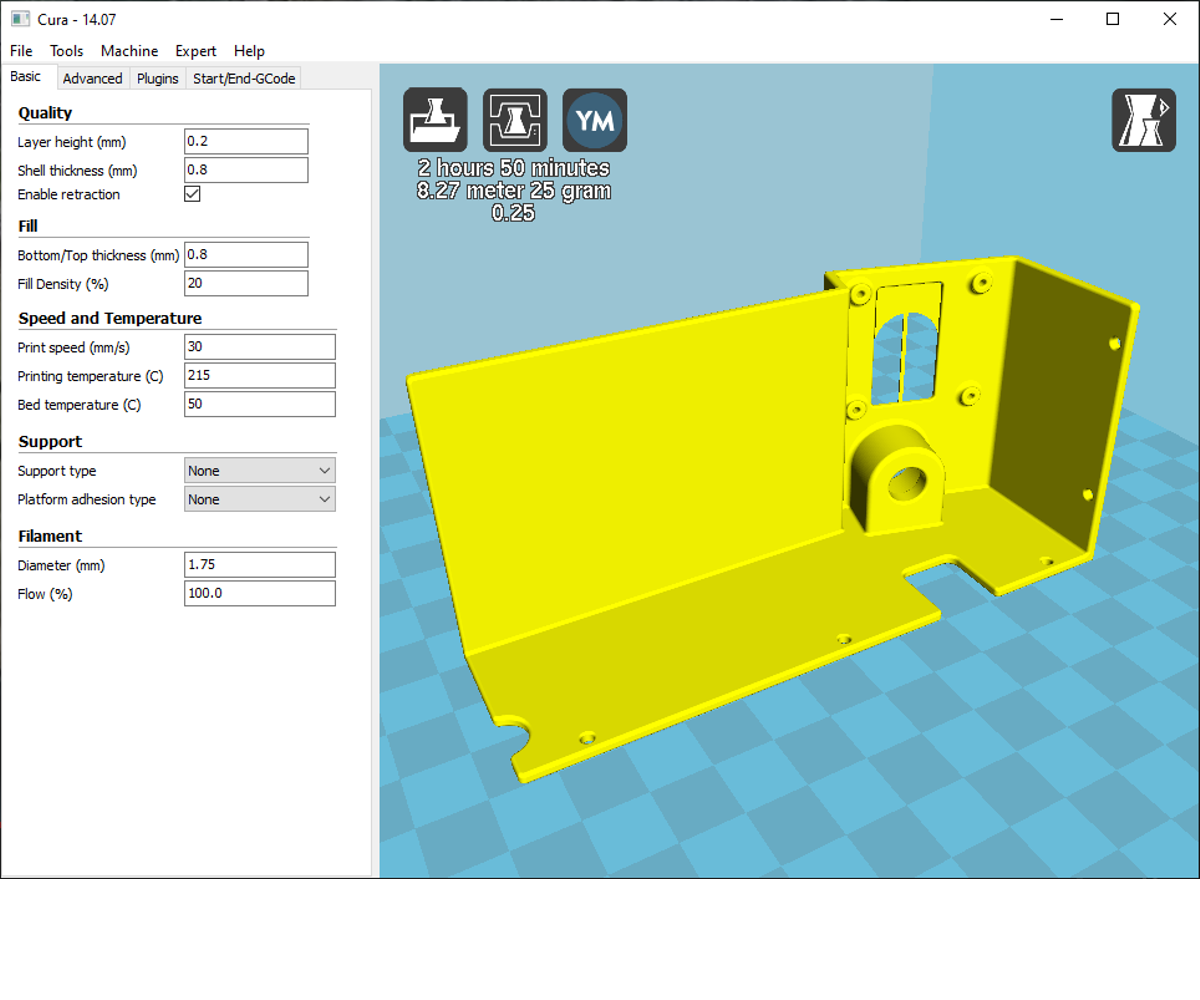Switch to the Plugins tab
The height and width of the screenshot is (1000, 1200).
coord(158,78)
